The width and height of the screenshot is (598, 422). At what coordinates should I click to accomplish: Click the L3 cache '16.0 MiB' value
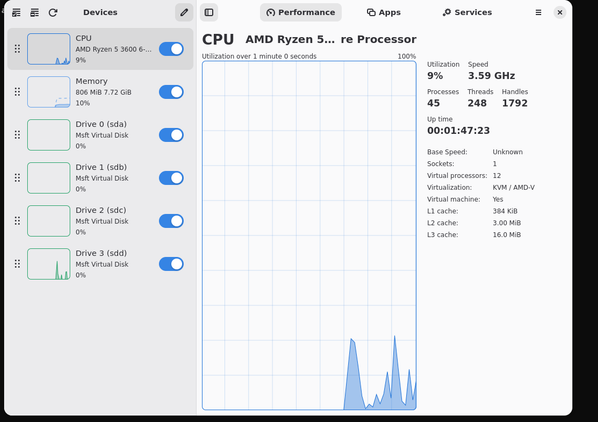click(x=506, y=234)
